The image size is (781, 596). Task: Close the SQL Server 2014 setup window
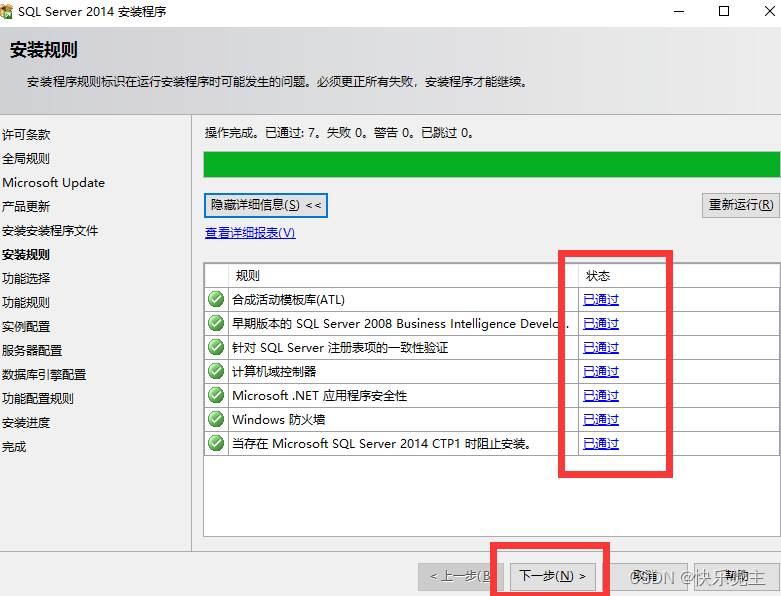tap(770, 11)
